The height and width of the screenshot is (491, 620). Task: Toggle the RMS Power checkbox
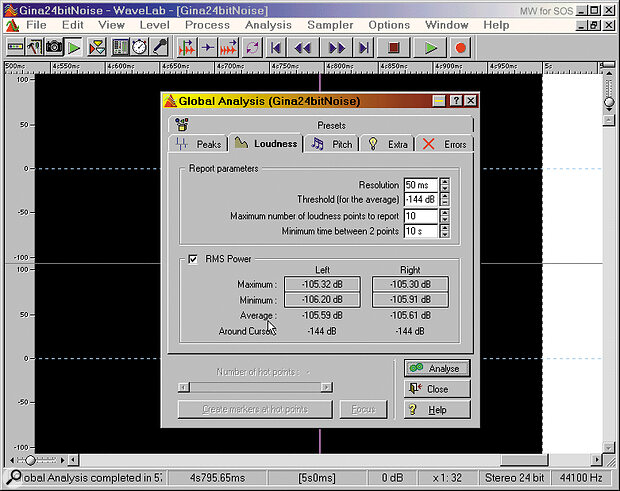point(193,259)
